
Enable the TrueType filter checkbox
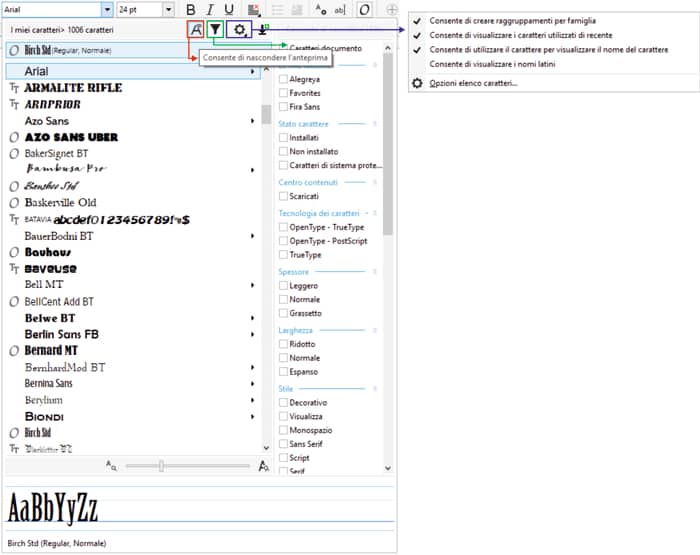(x=284, y=255)
